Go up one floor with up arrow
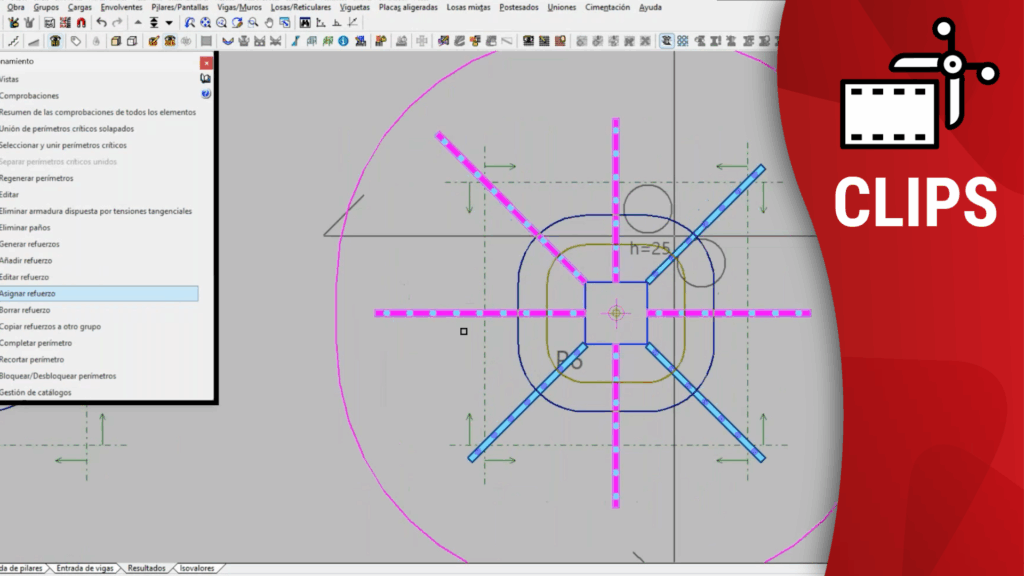The width and height of the screenshot is (1024, 576). (138, 23)
